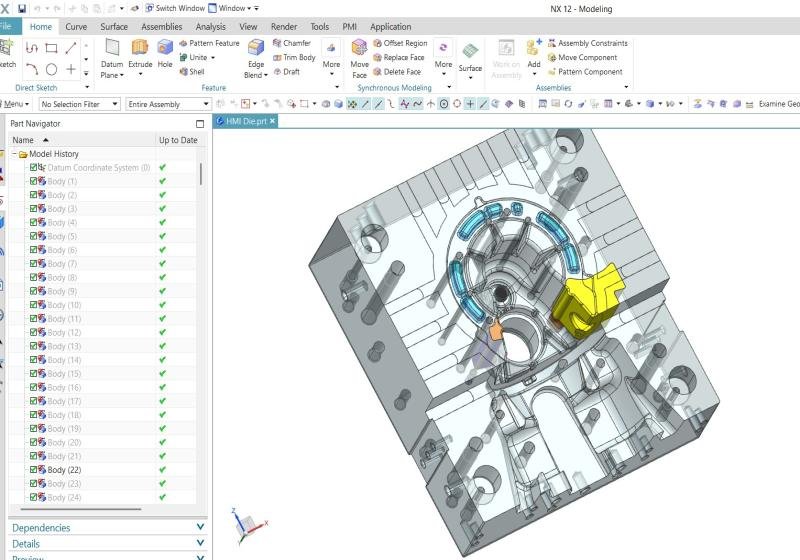Toggle the Body (22) checkbox
The height and width of the screenshot is (560, 800).
(33, 470)
